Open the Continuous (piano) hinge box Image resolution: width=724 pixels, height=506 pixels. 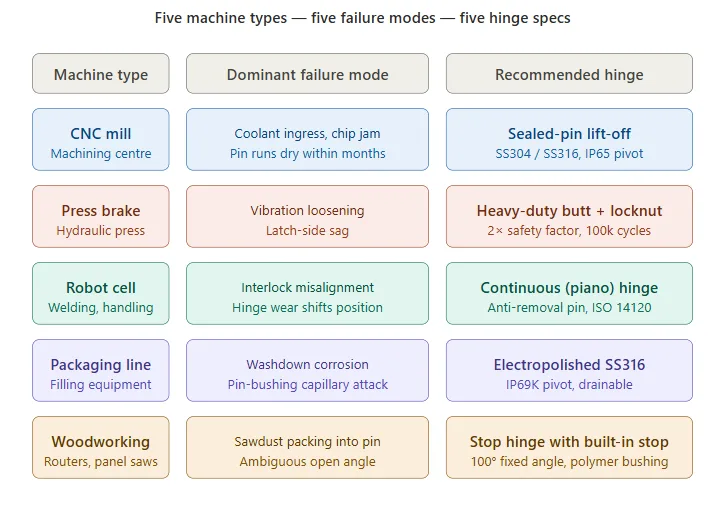[x=569, y=294]
